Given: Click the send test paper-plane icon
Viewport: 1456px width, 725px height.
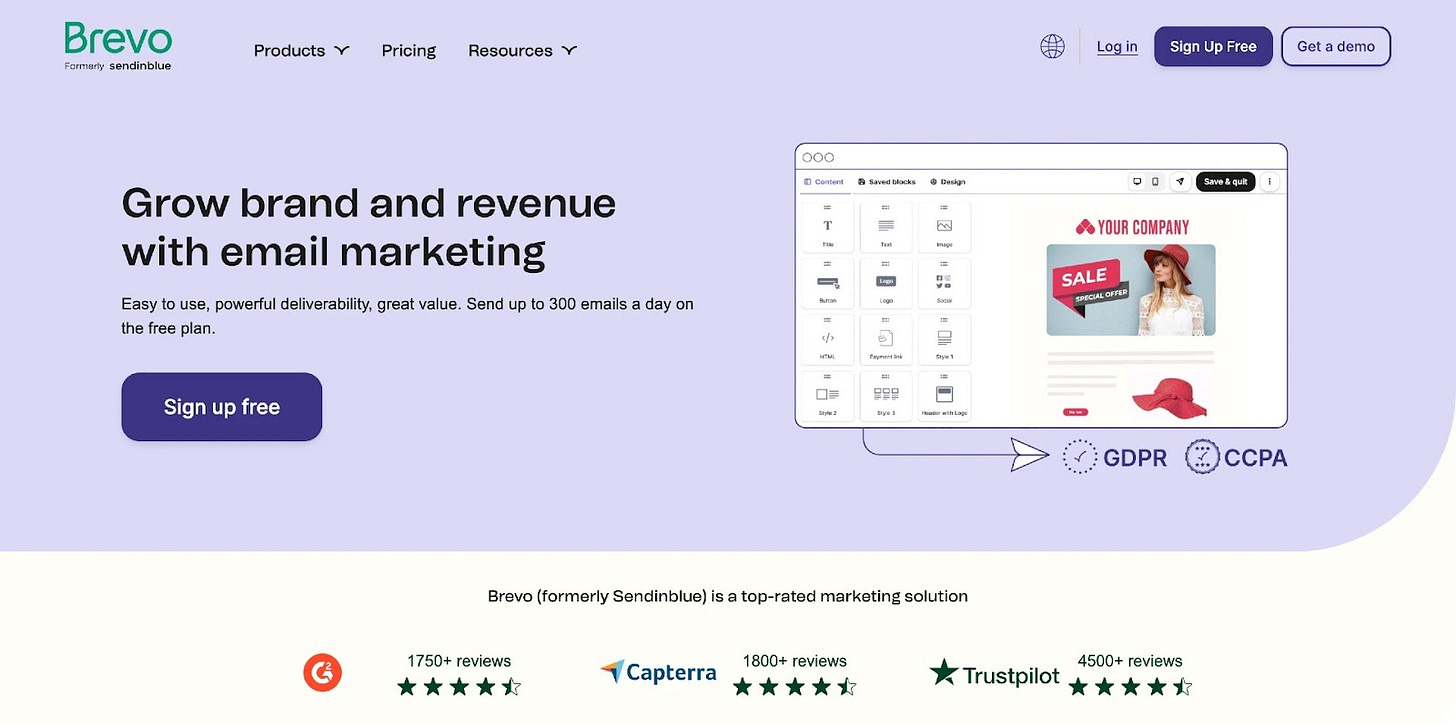Looking at the screenshot, I should point(1180,182).
